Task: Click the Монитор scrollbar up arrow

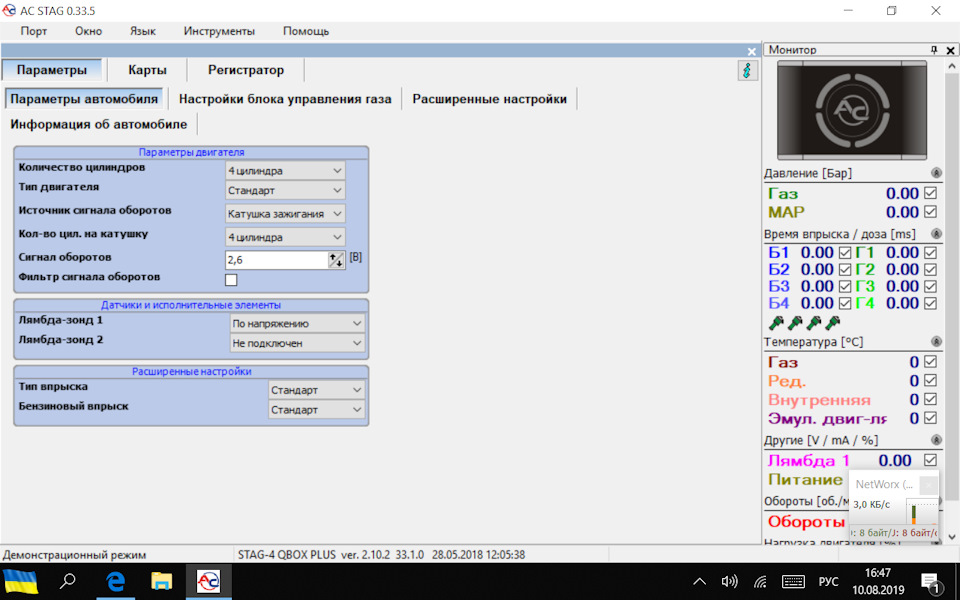Action: [951, 66]
